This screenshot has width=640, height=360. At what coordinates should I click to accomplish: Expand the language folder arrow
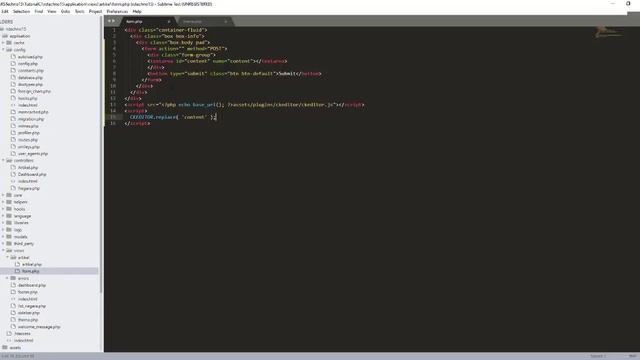click(3, 216)
